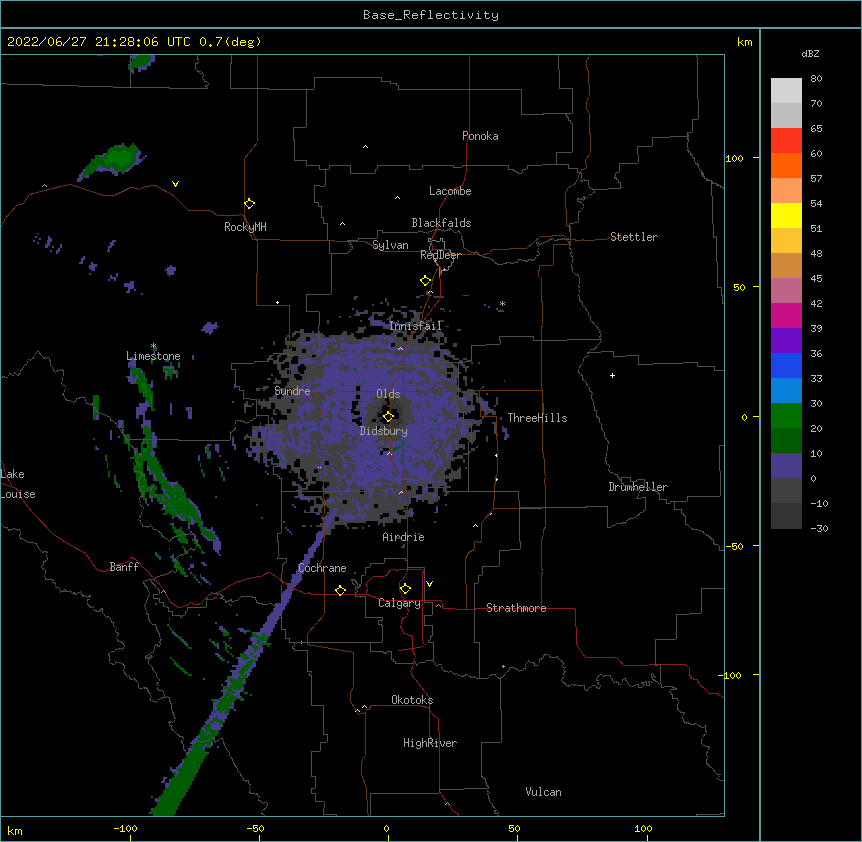Pick the bright yellow 51-54 dBZ swatch
The height and width of the screenshot is (842, 862).
click(x=786, y=215)
